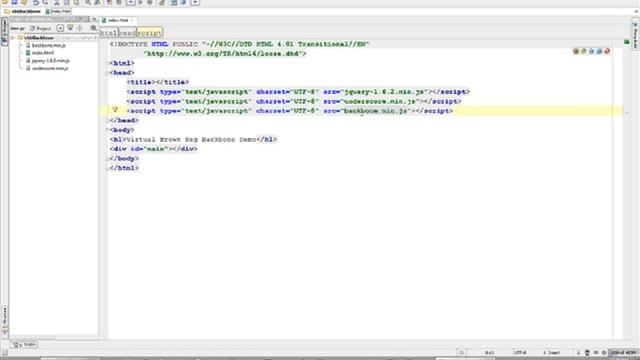Click the Save All toolbar icon
Image resolution: width=640 pixels, height=360 pixels.
pyautogui.click(x=14, y=2)
